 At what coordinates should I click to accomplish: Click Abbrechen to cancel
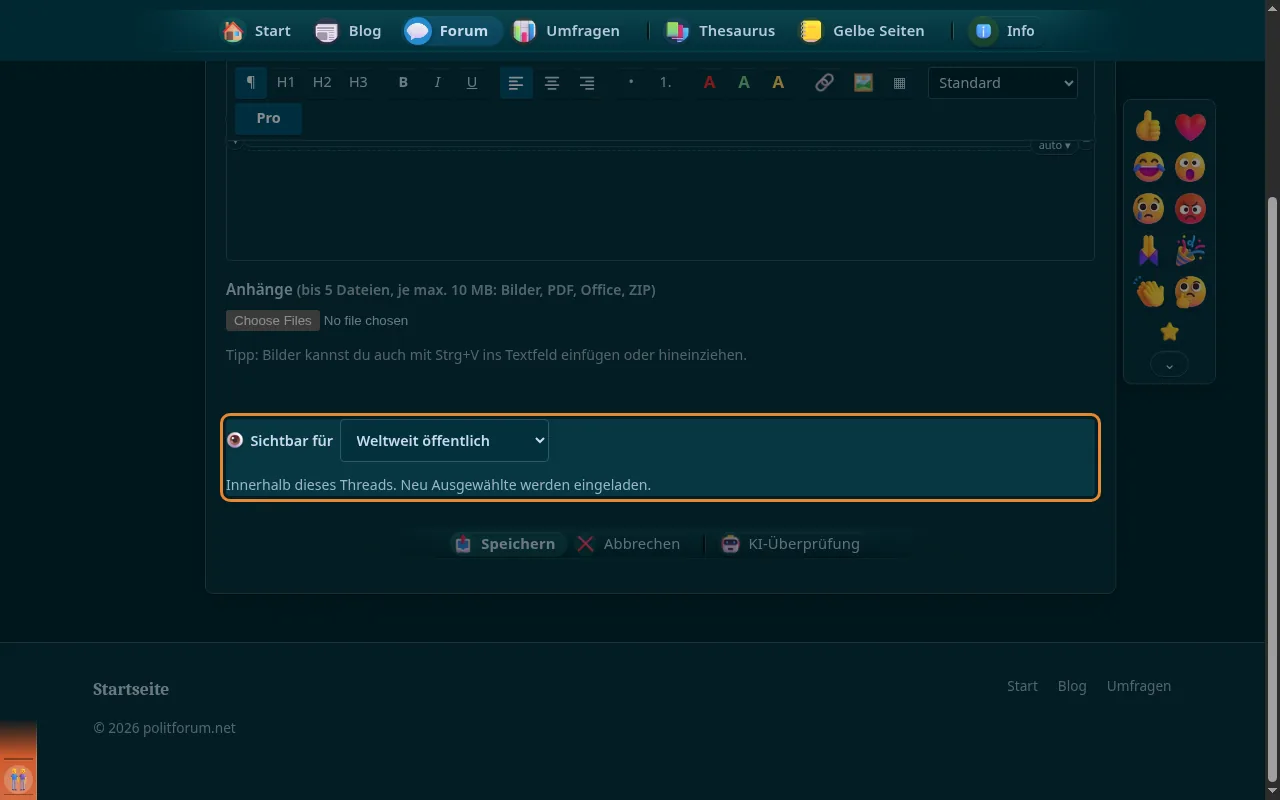tap(628, 544)
